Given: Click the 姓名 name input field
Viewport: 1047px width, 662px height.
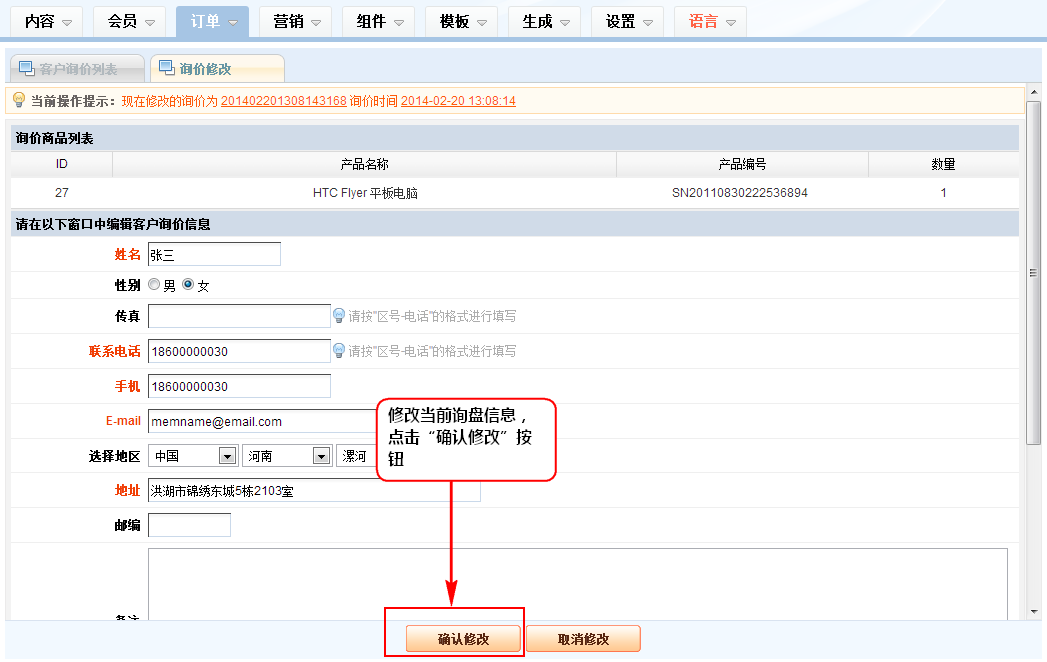Looking at the screenshot, I should point(214,254).
